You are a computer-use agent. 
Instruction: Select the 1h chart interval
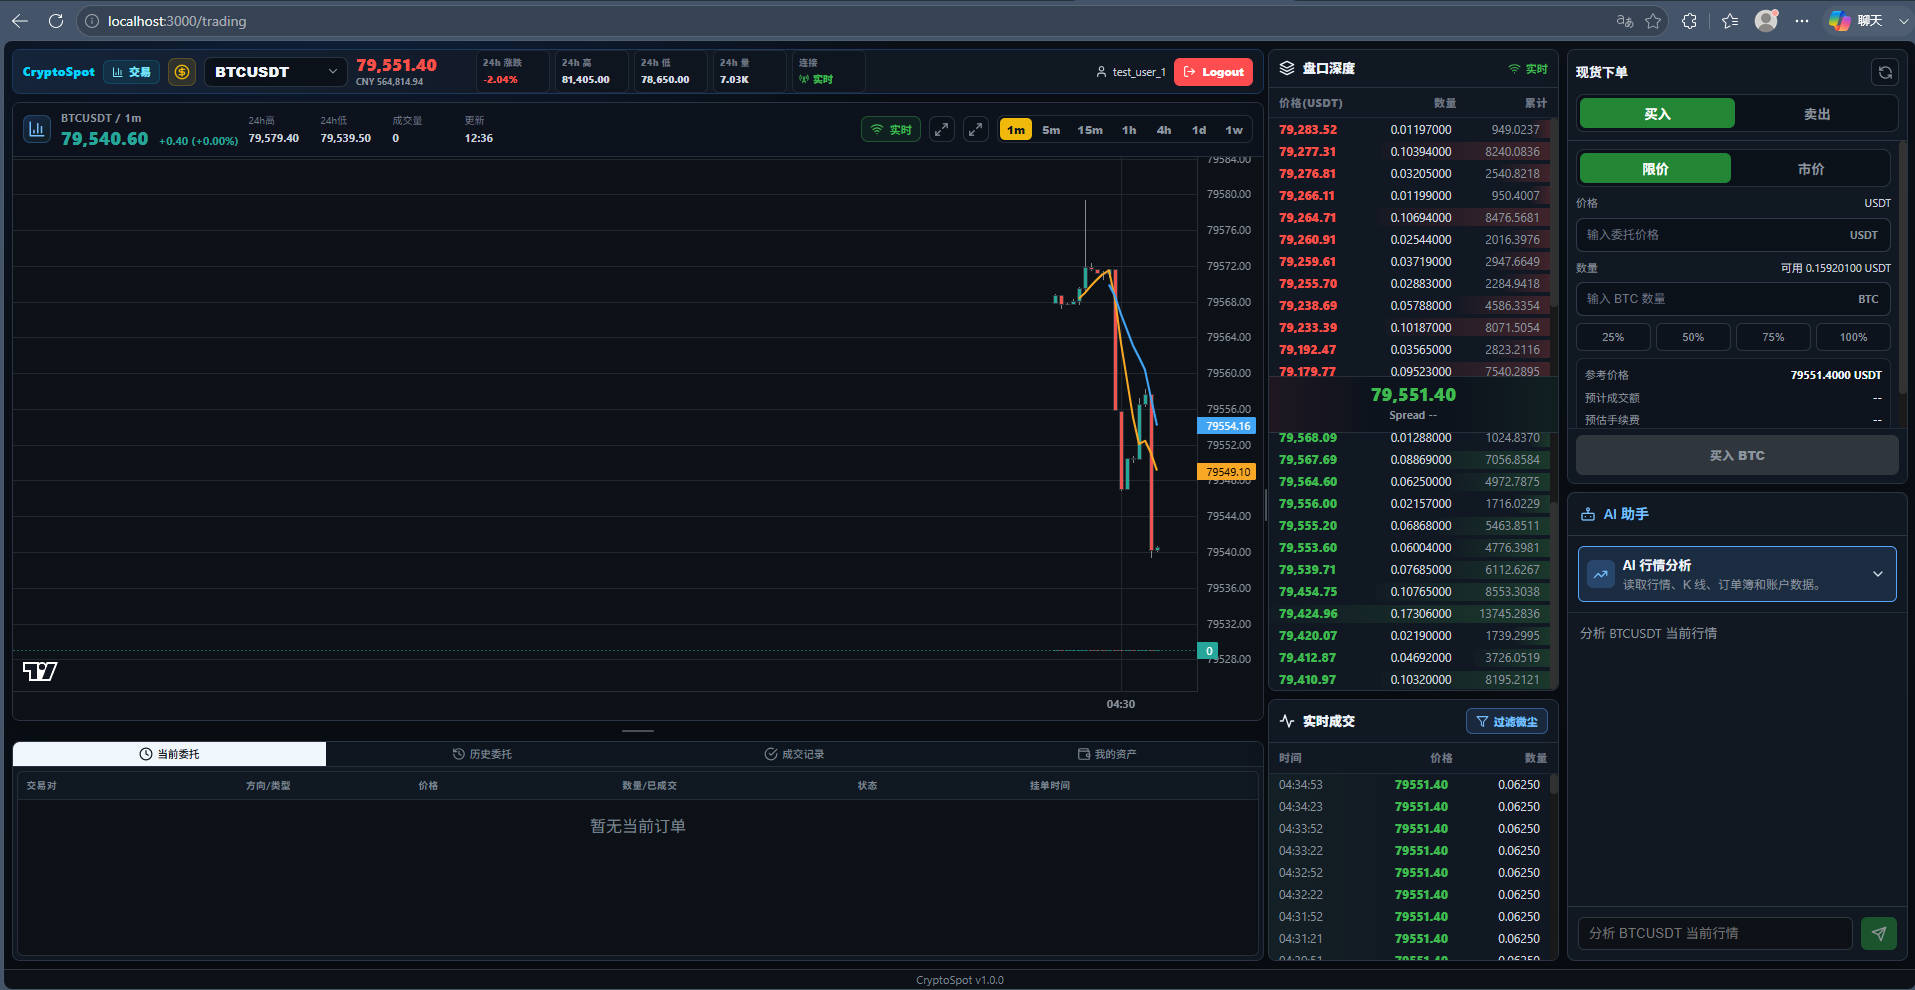point(1129,130)
